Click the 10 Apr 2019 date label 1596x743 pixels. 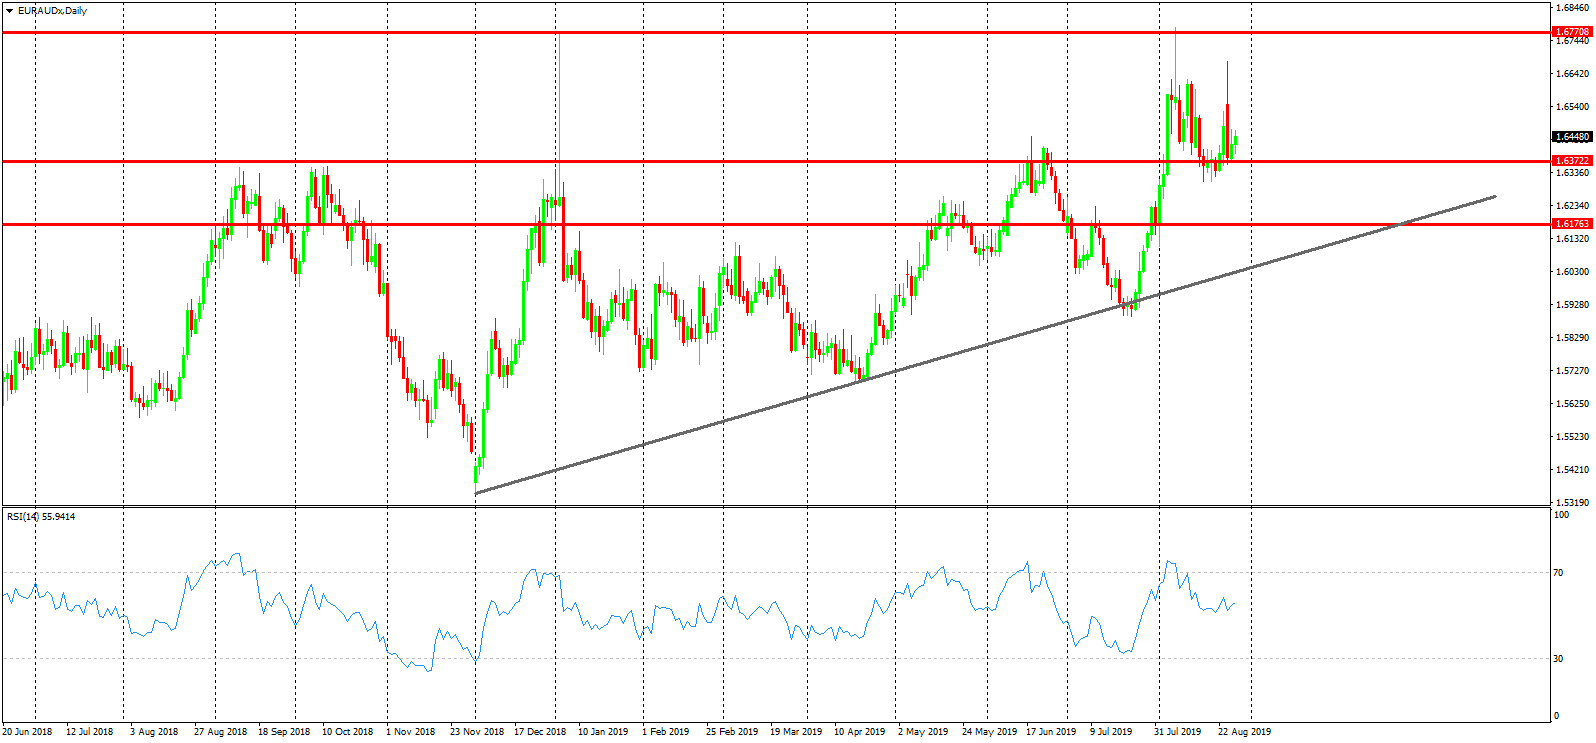pos(860,731)
